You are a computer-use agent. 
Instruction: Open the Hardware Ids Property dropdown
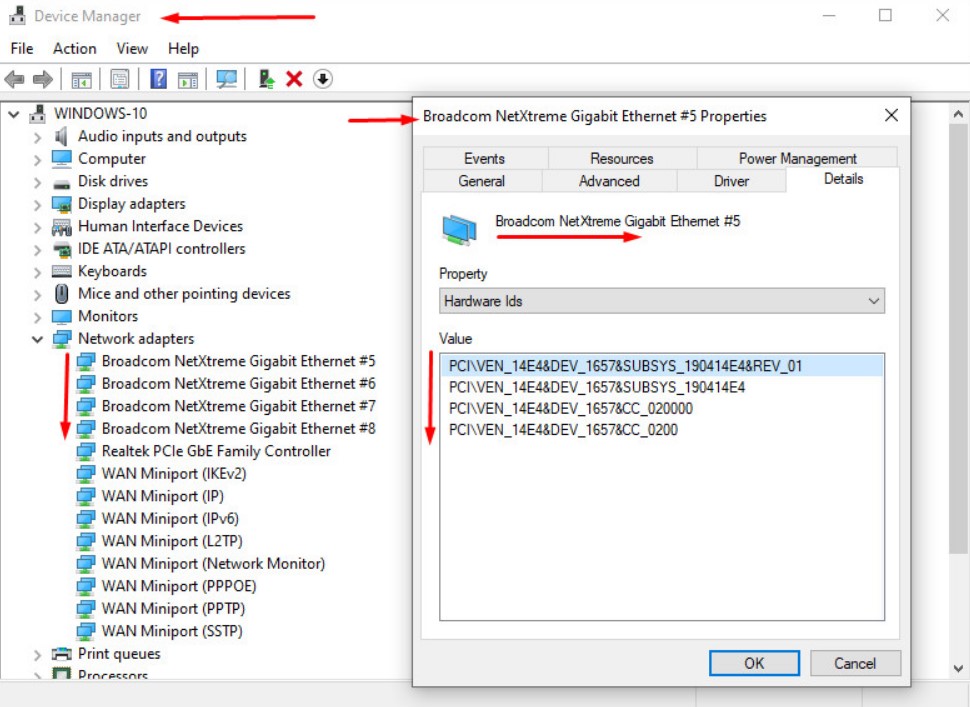coord(661,301)
